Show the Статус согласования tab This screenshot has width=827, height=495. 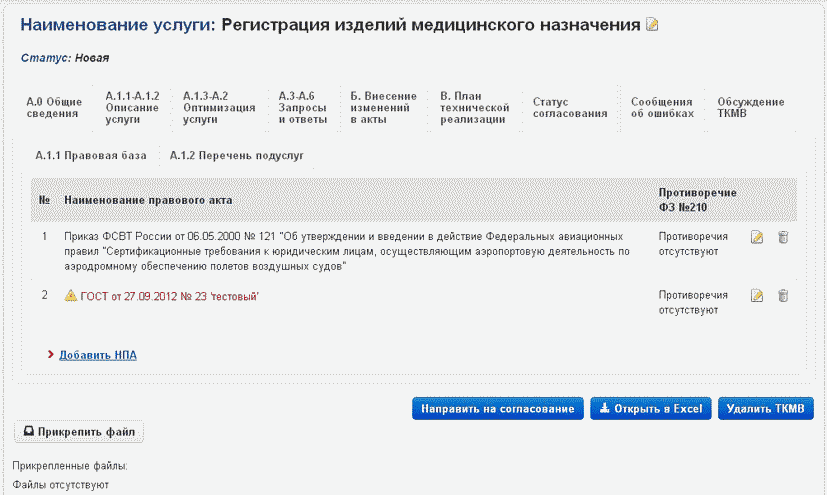tap(570, 107)
